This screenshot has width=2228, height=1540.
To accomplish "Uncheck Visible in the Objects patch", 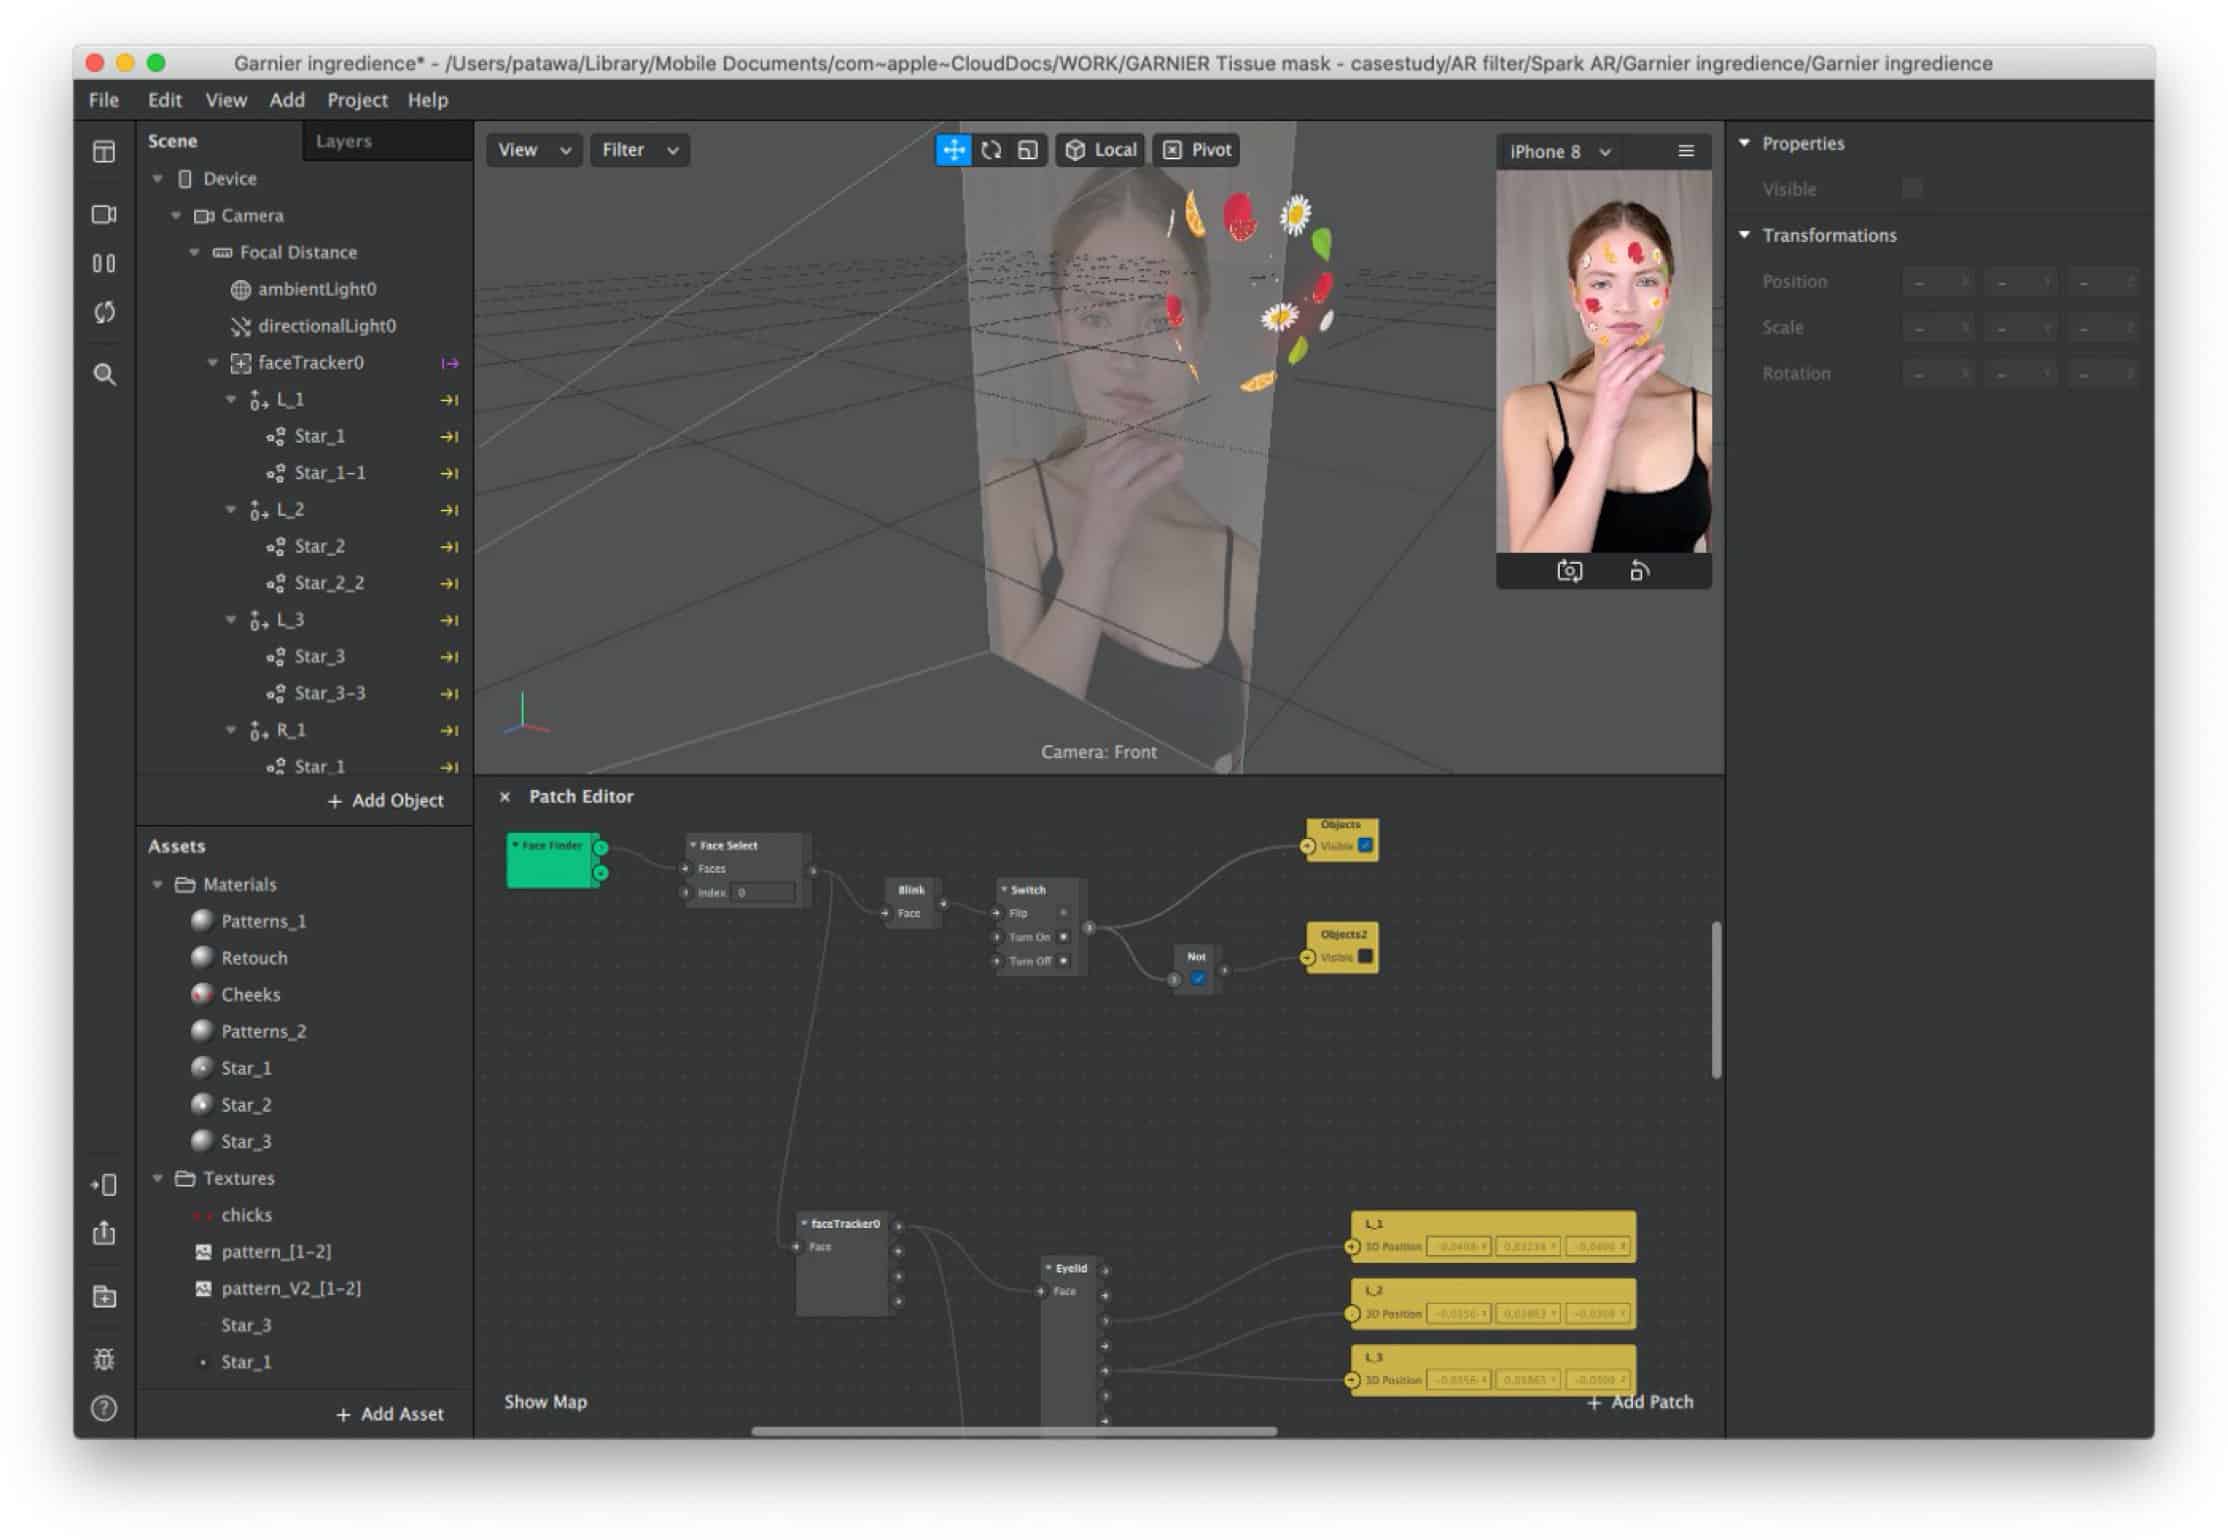I will click(x=1365, y=846).
